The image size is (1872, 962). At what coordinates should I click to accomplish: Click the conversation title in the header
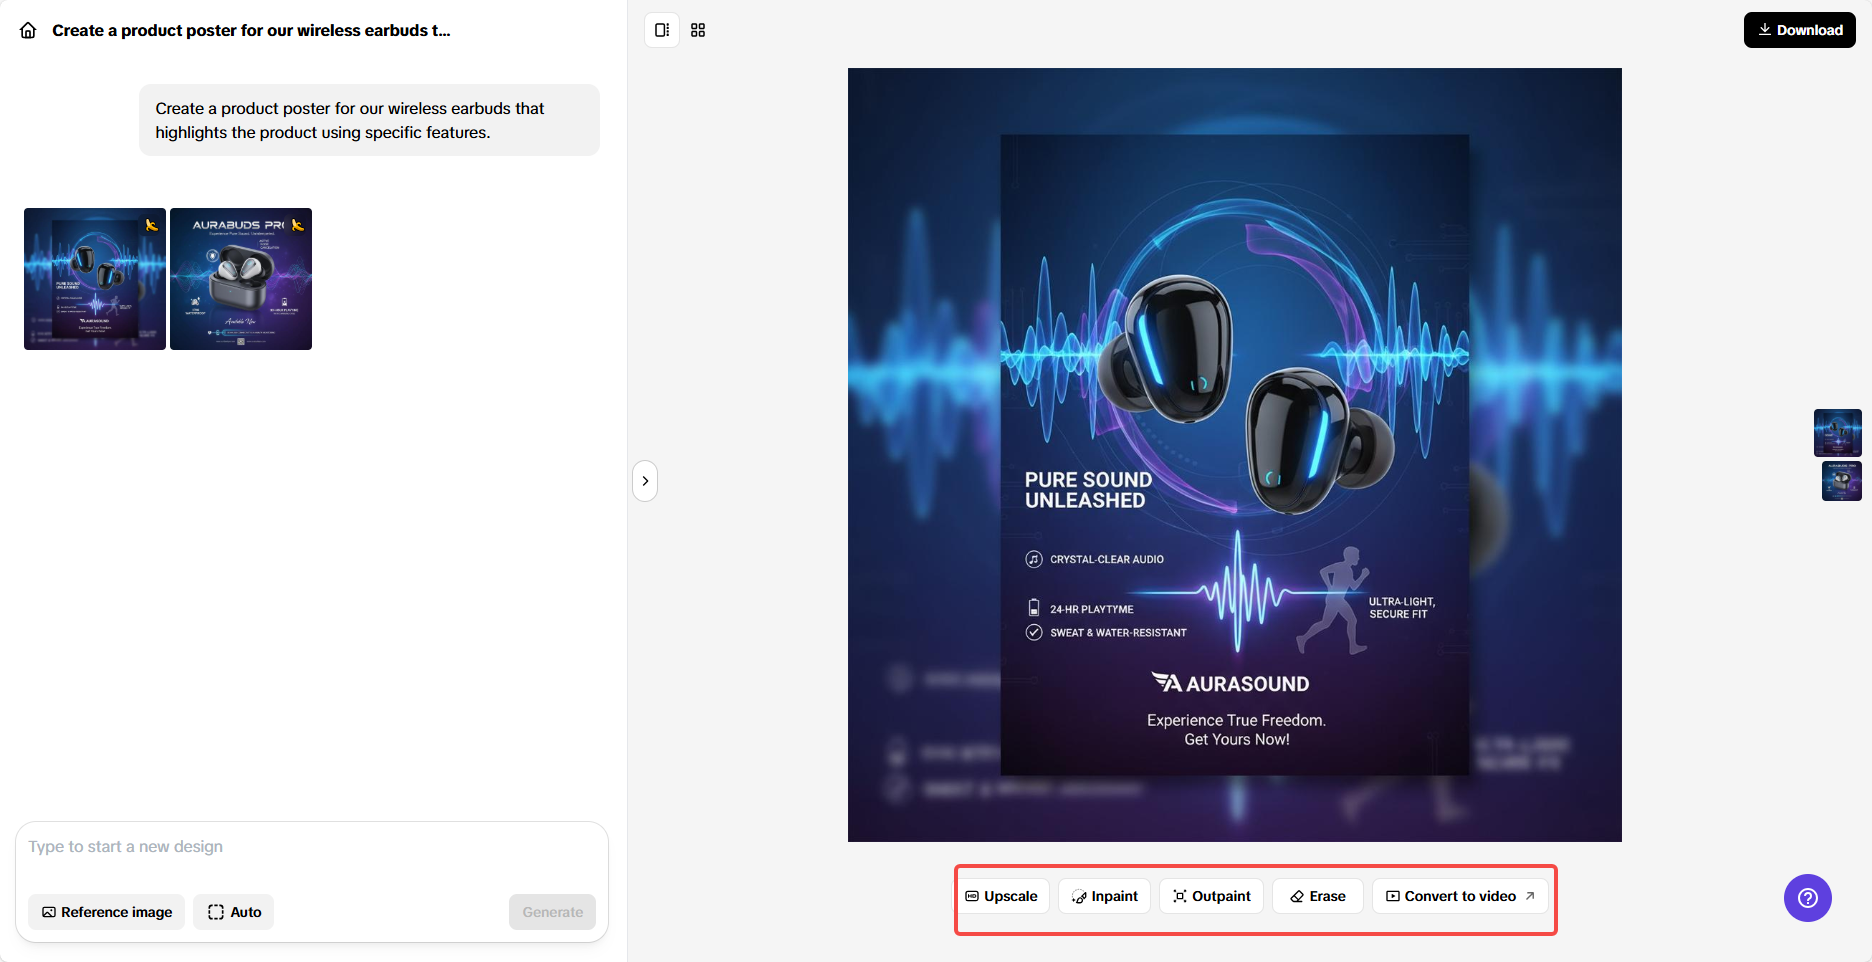coord(251,31)
